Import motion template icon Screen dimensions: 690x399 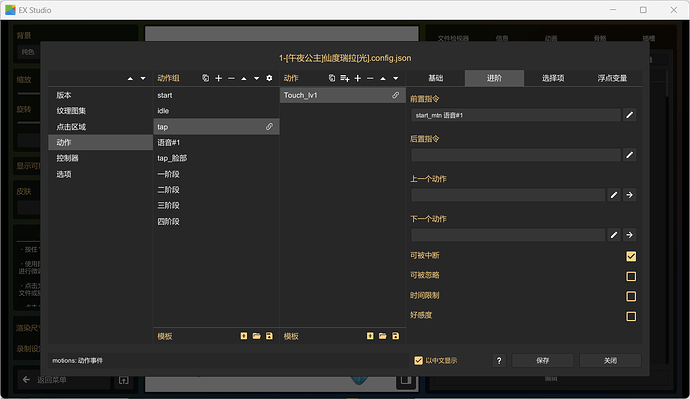click(x=370, y=336)
